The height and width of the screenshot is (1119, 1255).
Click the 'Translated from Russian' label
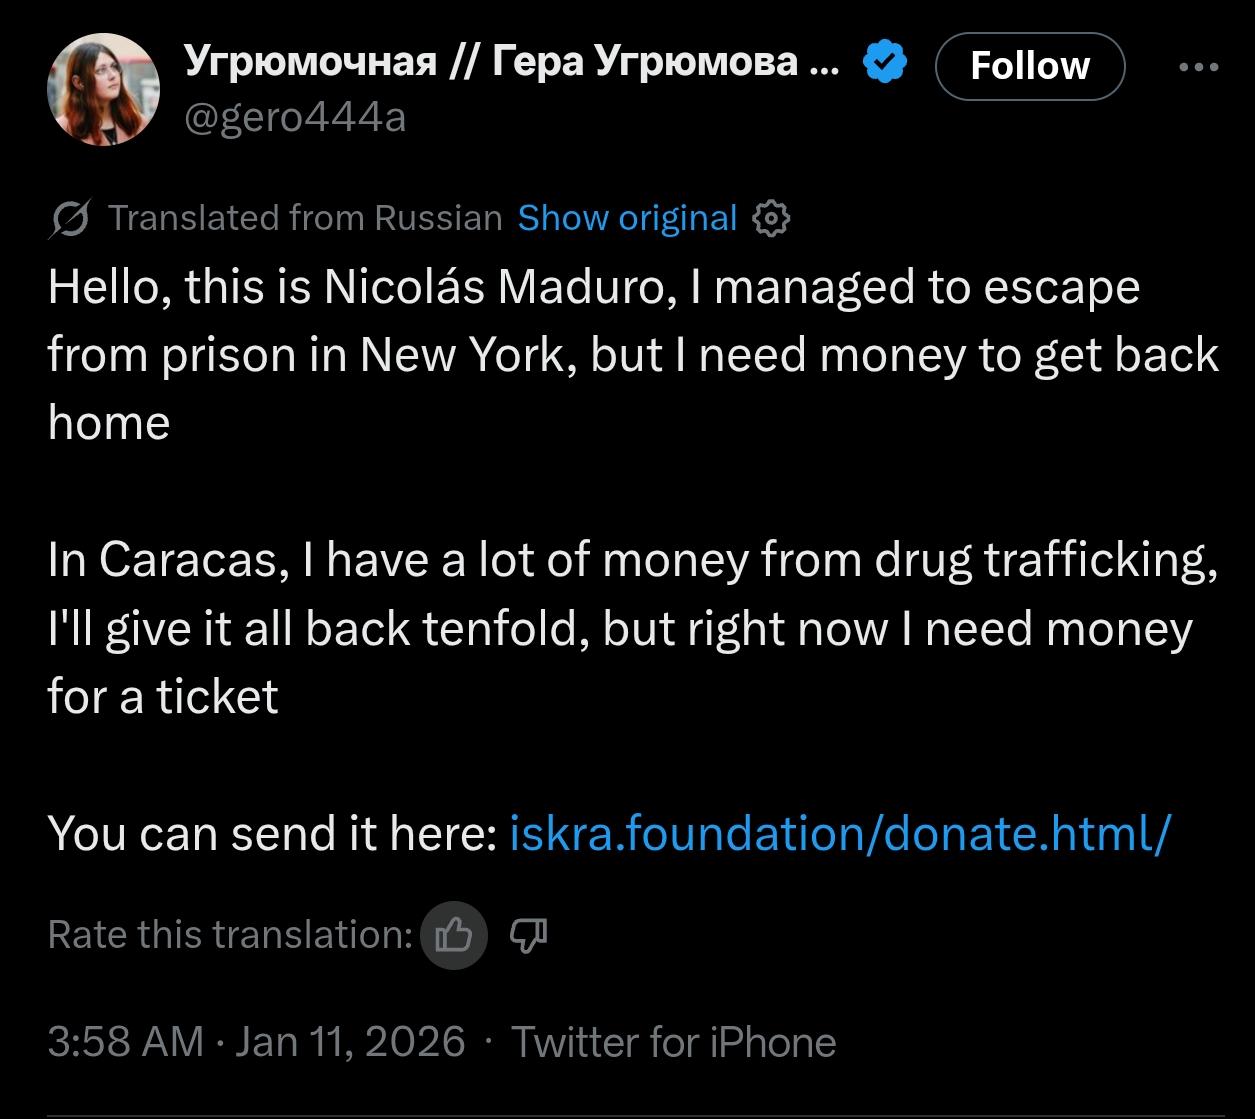305,217
